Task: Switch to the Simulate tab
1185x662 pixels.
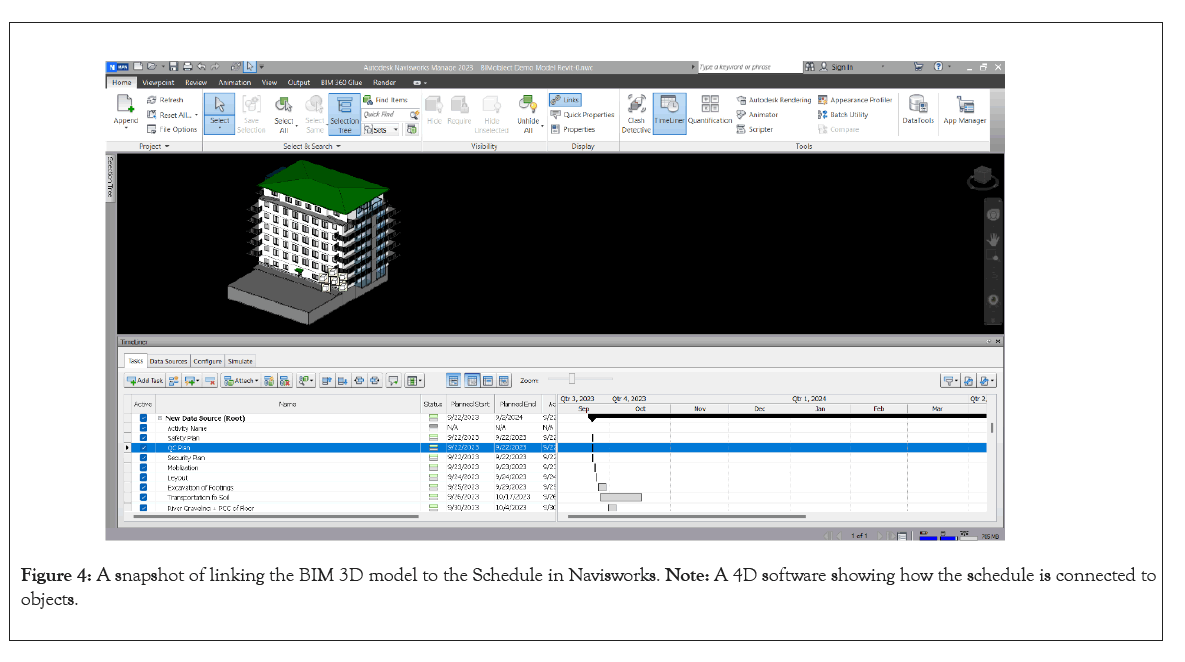Action: 240,361
